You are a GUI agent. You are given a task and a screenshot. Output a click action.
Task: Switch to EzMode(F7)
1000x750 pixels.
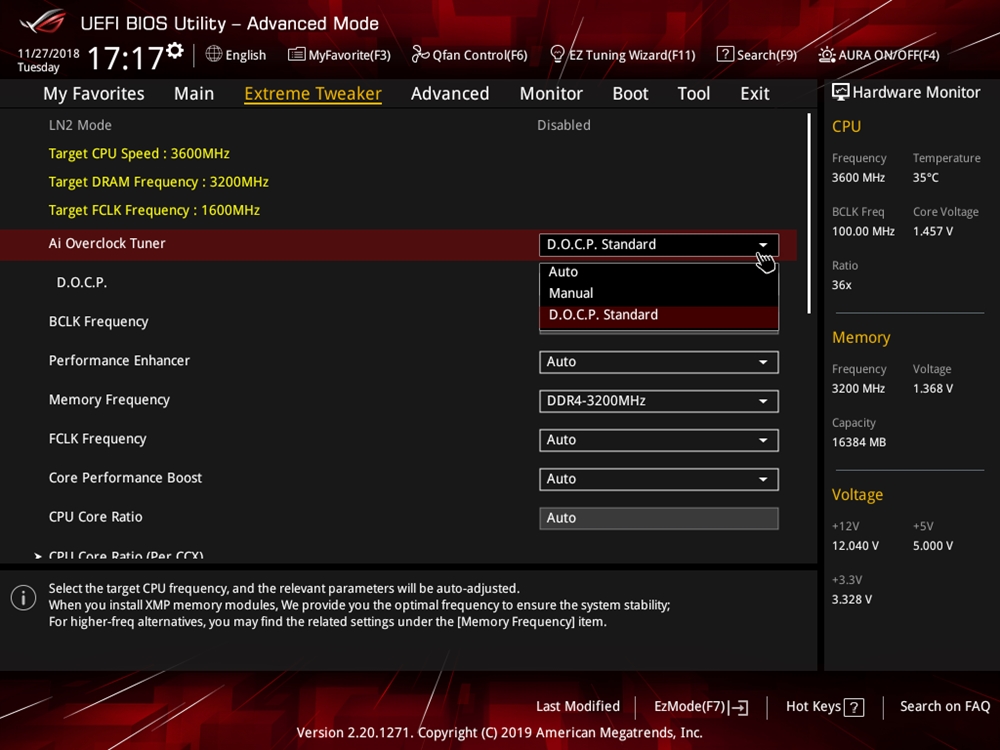pos(700,707)
